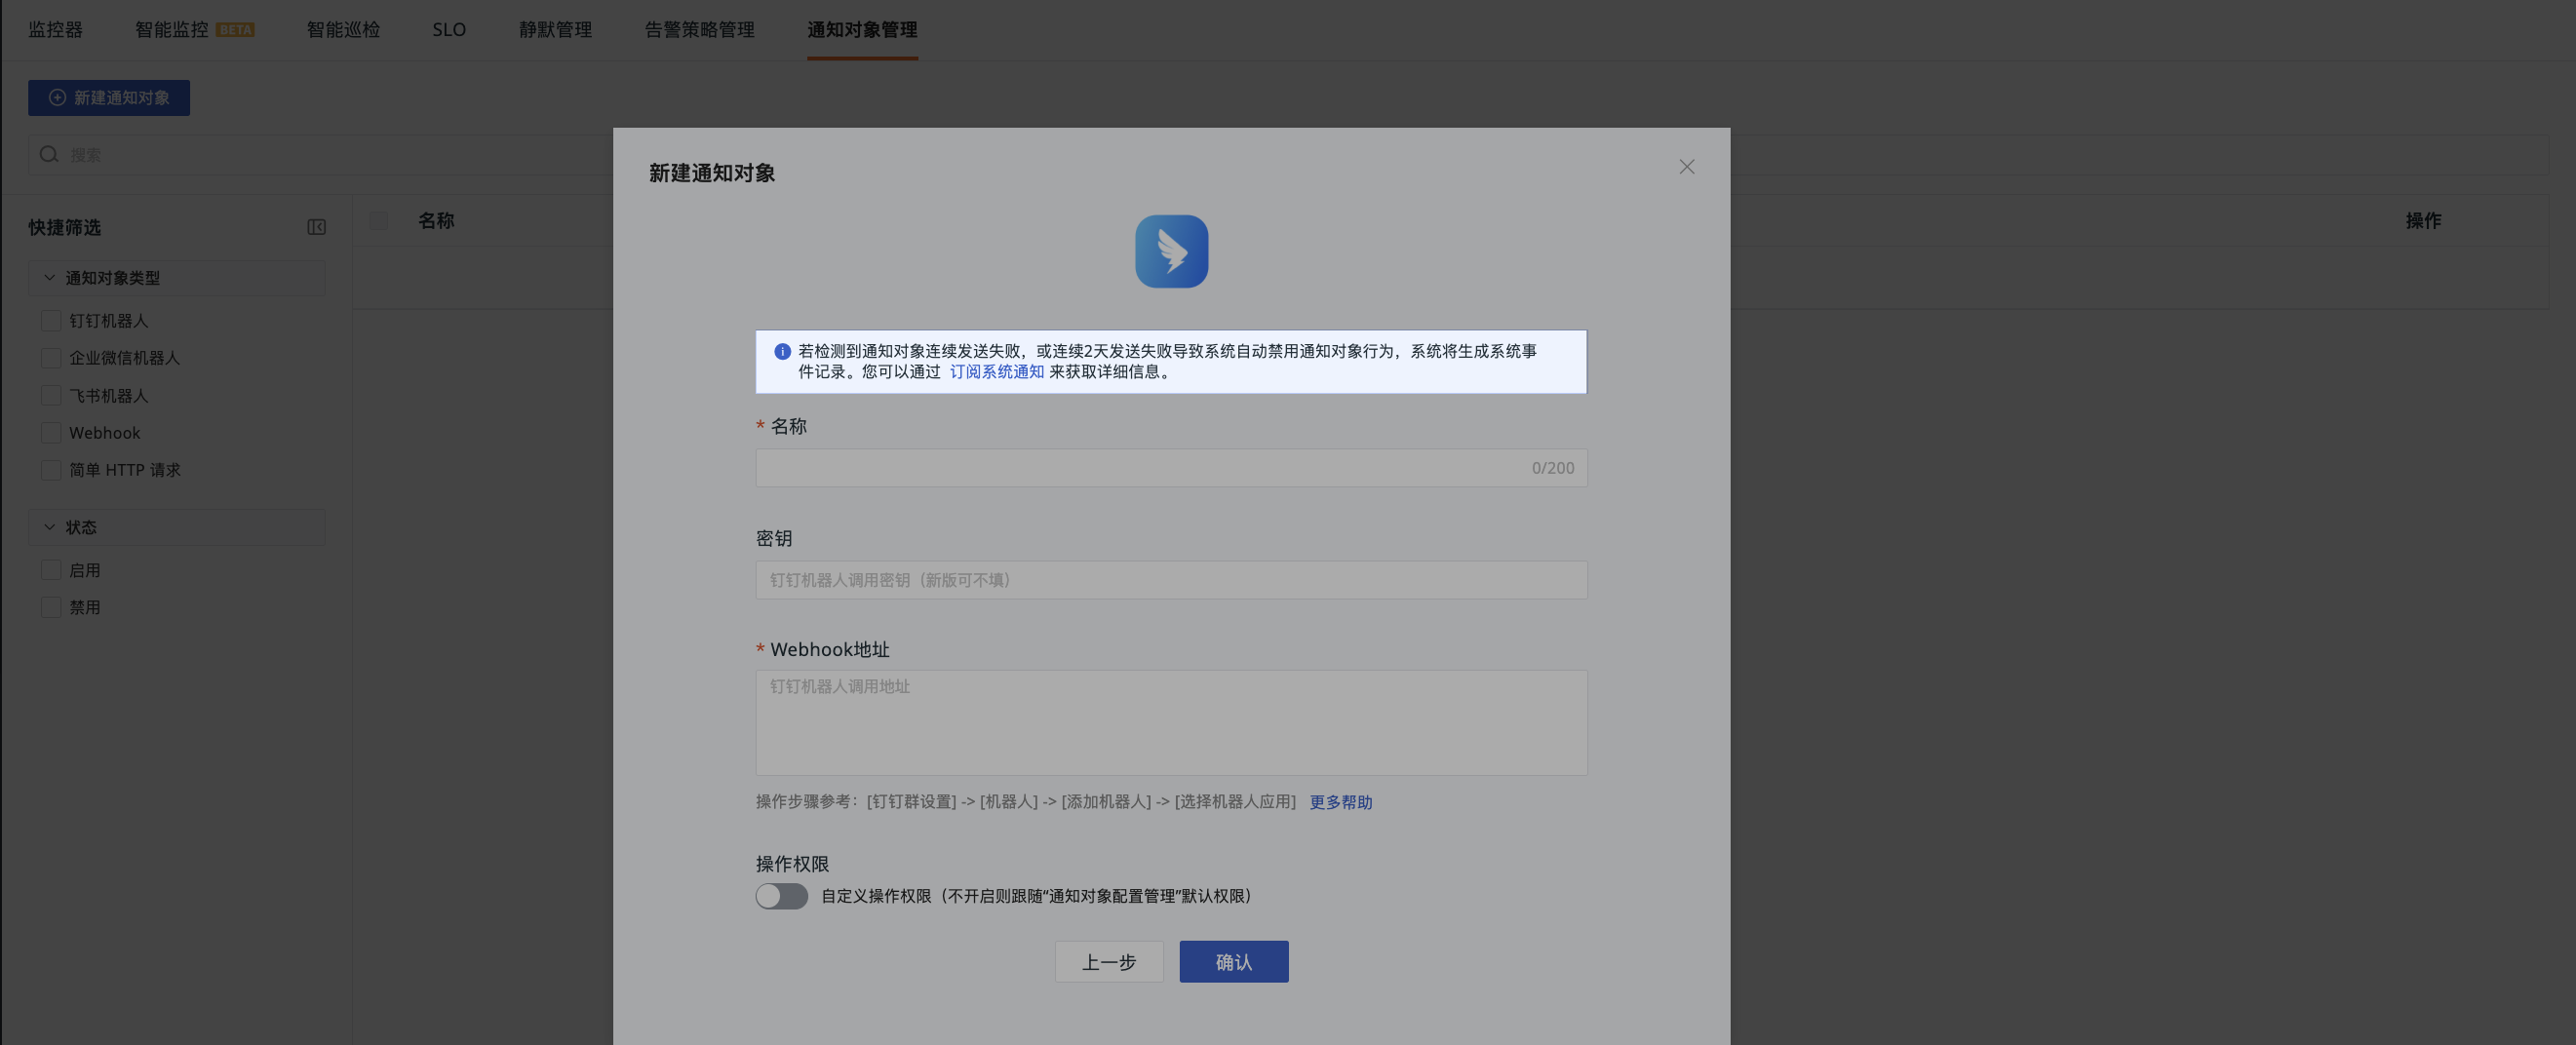The width and height of the screenshot is (2576, 1045).
Task: Collapse the 快捷筛选 panel icon
Action: coord(316,227)
